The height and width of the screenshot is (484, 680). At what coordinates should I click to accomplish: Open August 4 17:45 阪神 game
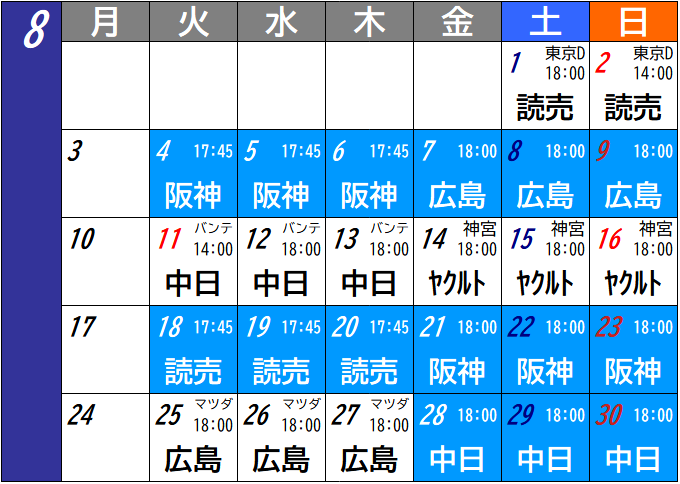click(193, 174)
